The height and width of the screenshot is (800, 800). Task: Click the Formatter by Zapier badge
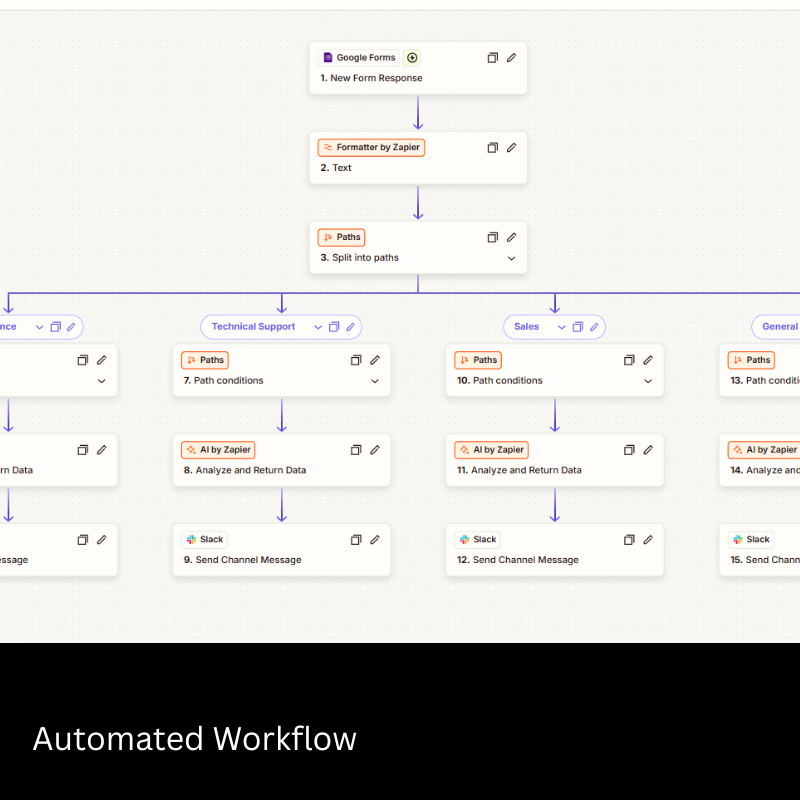(371, 147)
